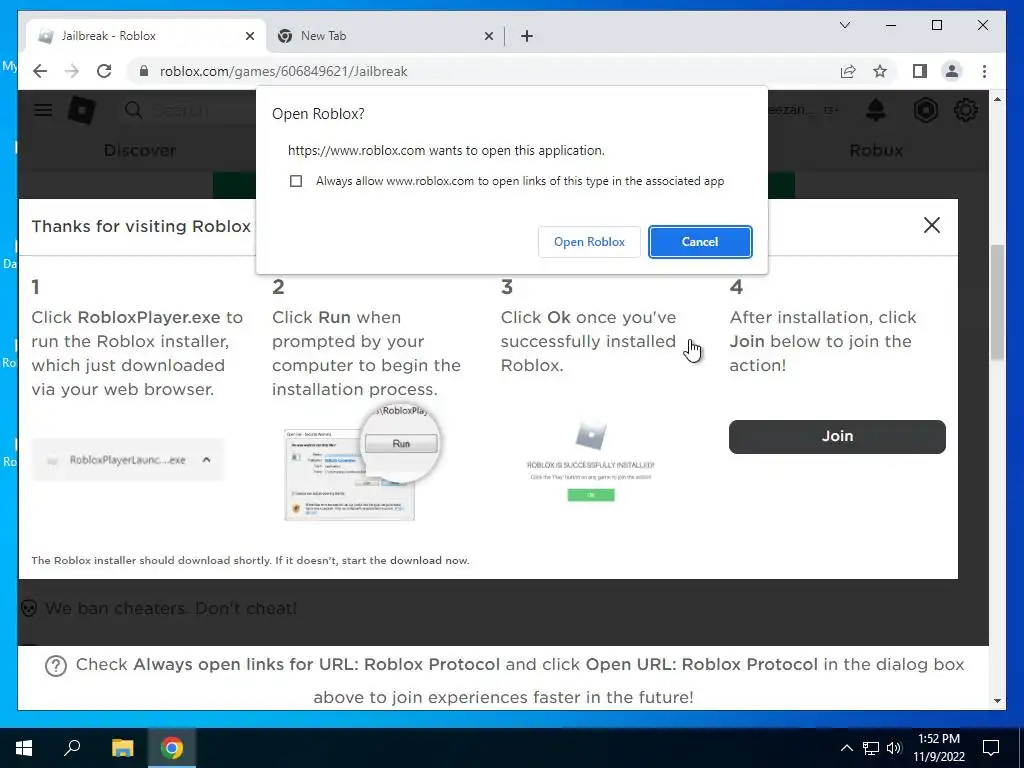Reload the current page
The image size is (1024, 768).
[104, 71]
